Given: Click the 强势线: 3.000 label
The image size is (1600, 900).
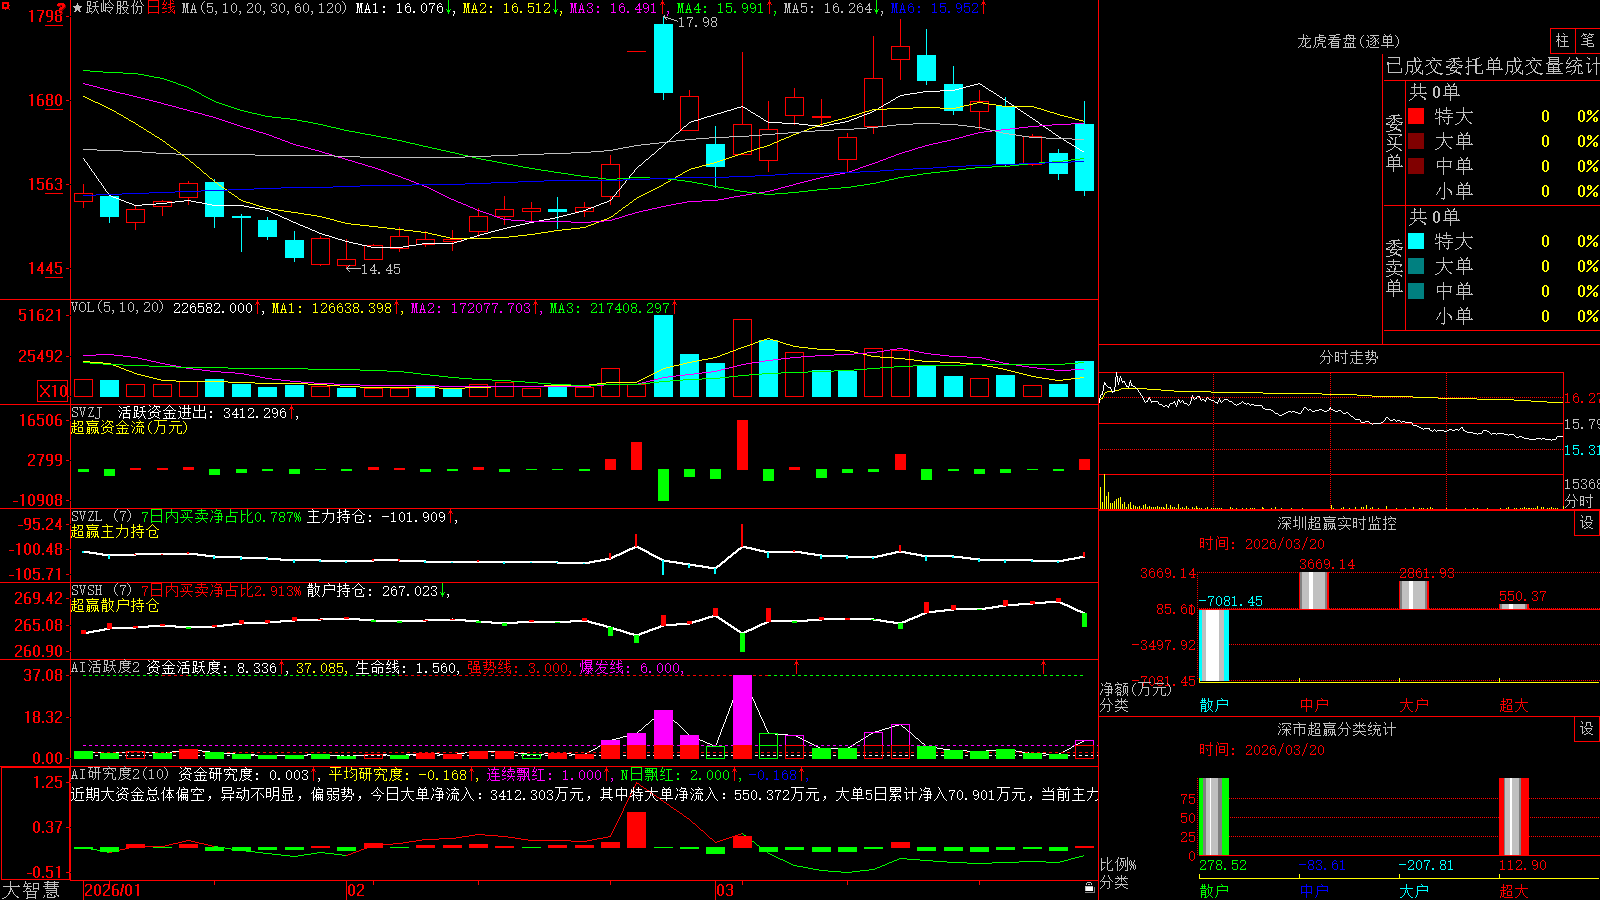Looking at the screenshot, I should click(517, 667).
